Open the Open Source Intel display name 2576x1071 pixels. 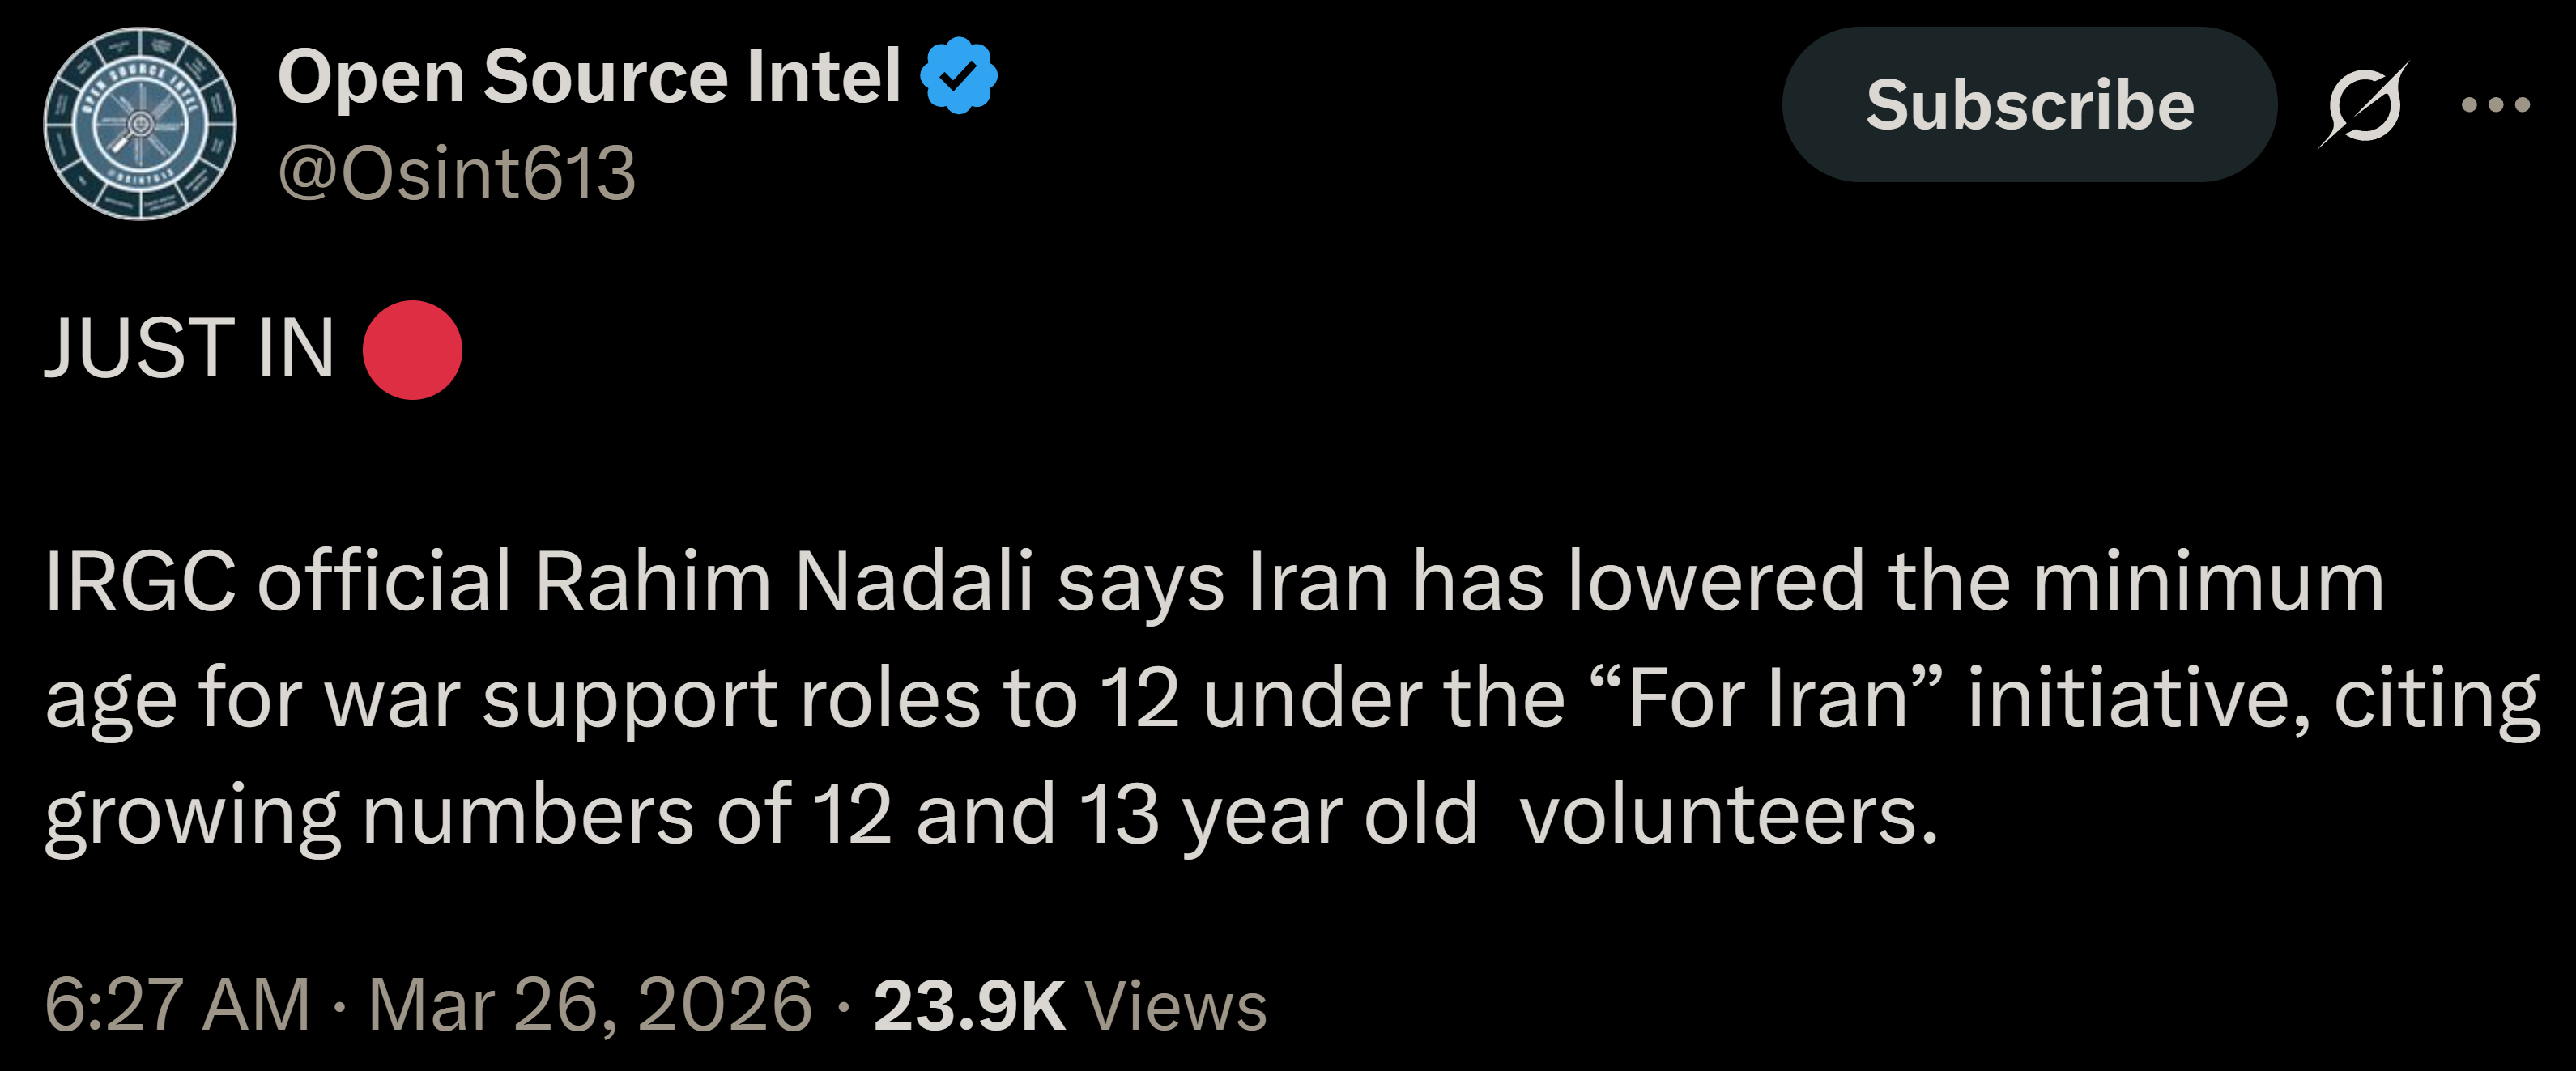pyautogui.click(x=589, y=76)
